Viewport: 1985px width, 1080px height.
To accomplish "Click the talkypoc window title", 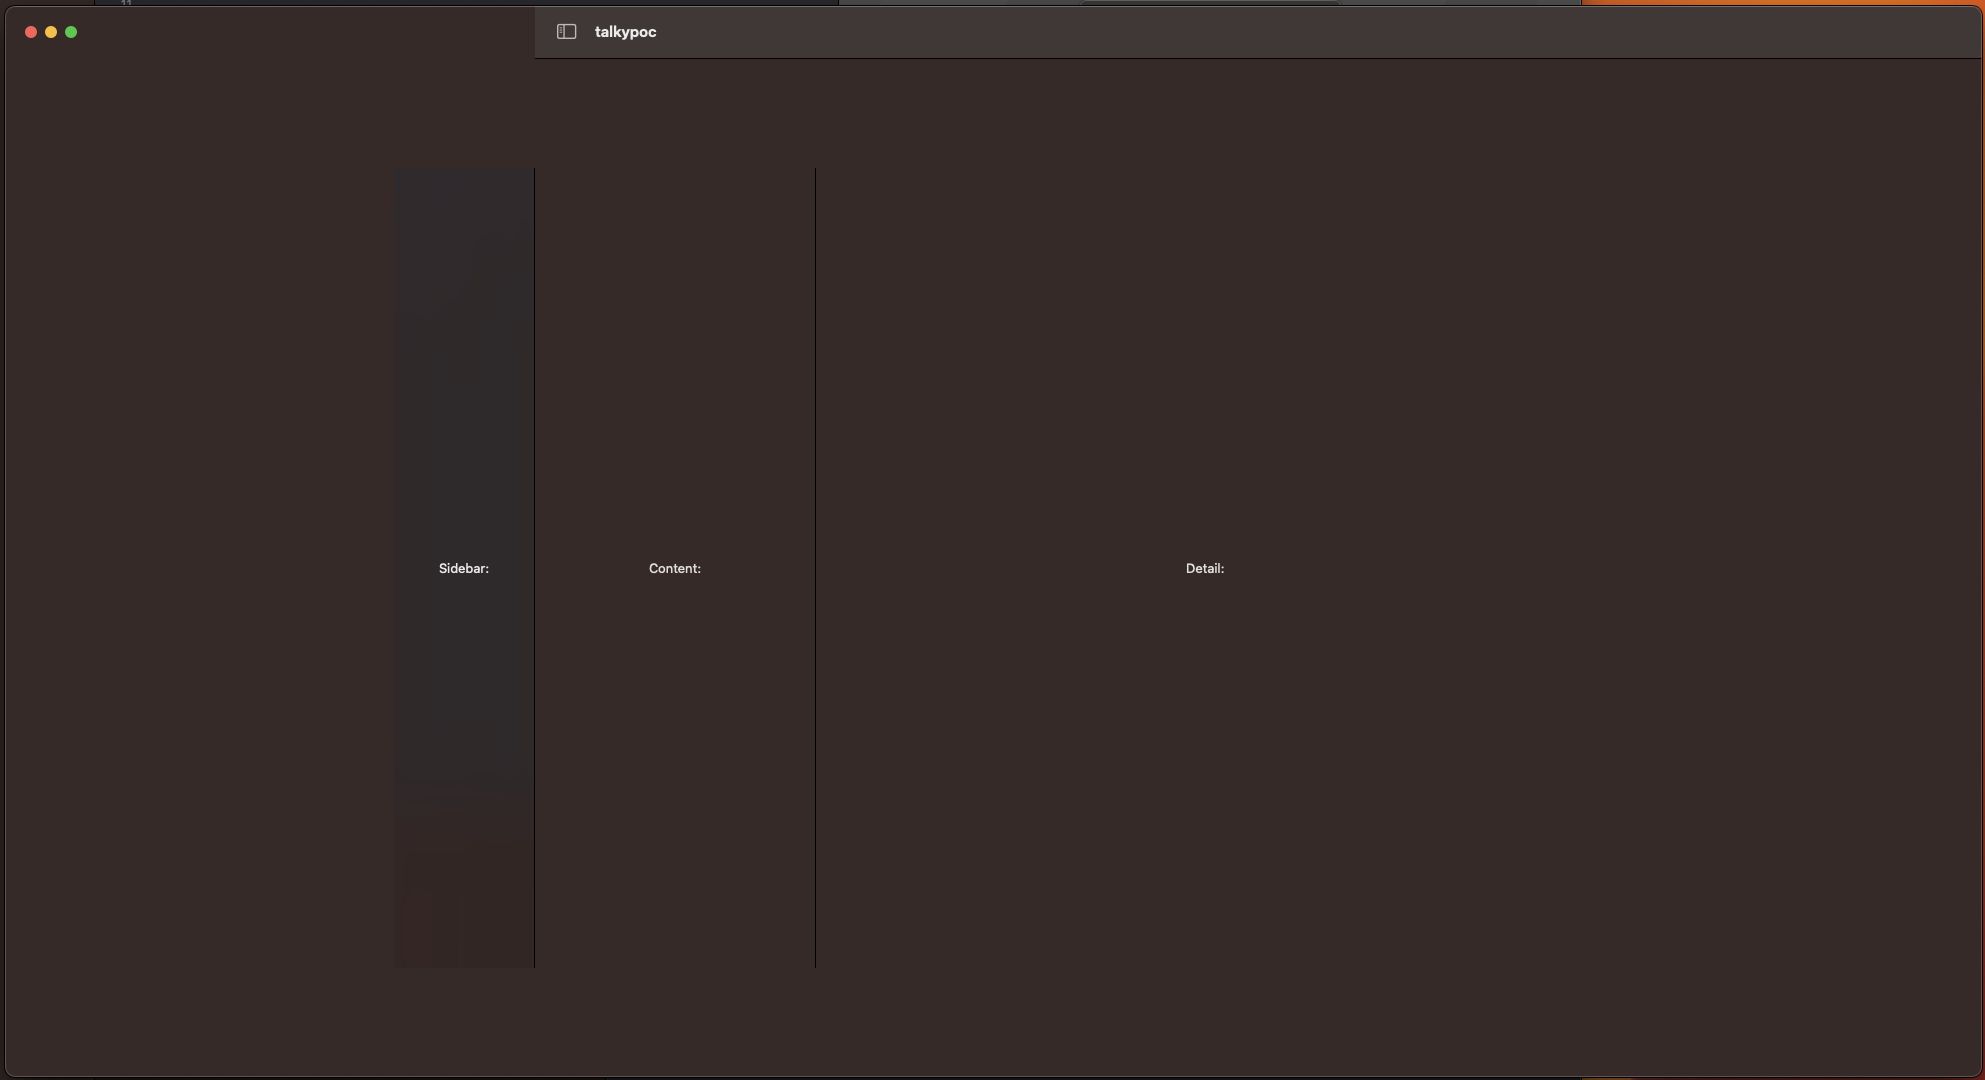I will (625, 32).
